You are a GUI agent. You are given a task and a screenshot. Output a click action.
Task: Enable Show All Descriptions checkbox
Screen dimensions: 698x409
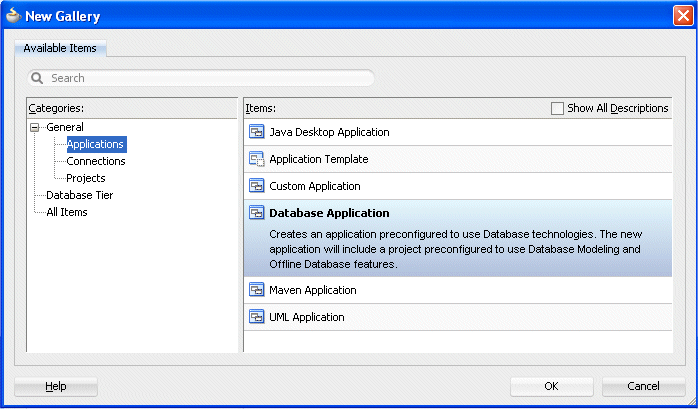(x=557, y=108)
